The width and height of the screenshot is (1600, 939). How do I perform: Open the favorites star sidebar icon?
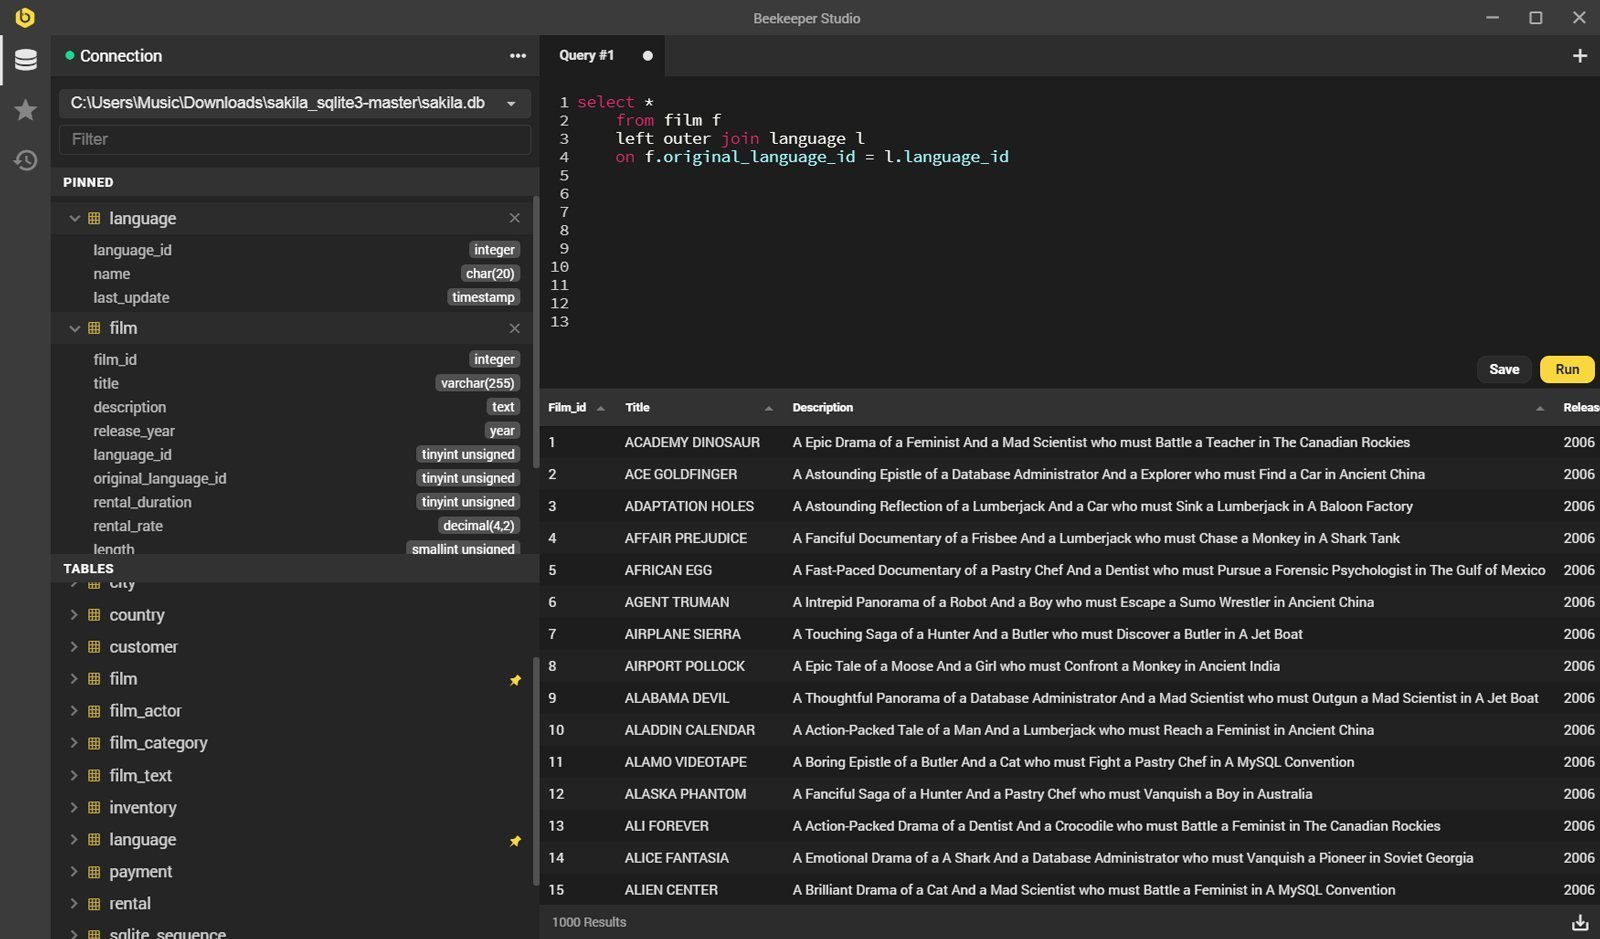[x=25, y=110]
